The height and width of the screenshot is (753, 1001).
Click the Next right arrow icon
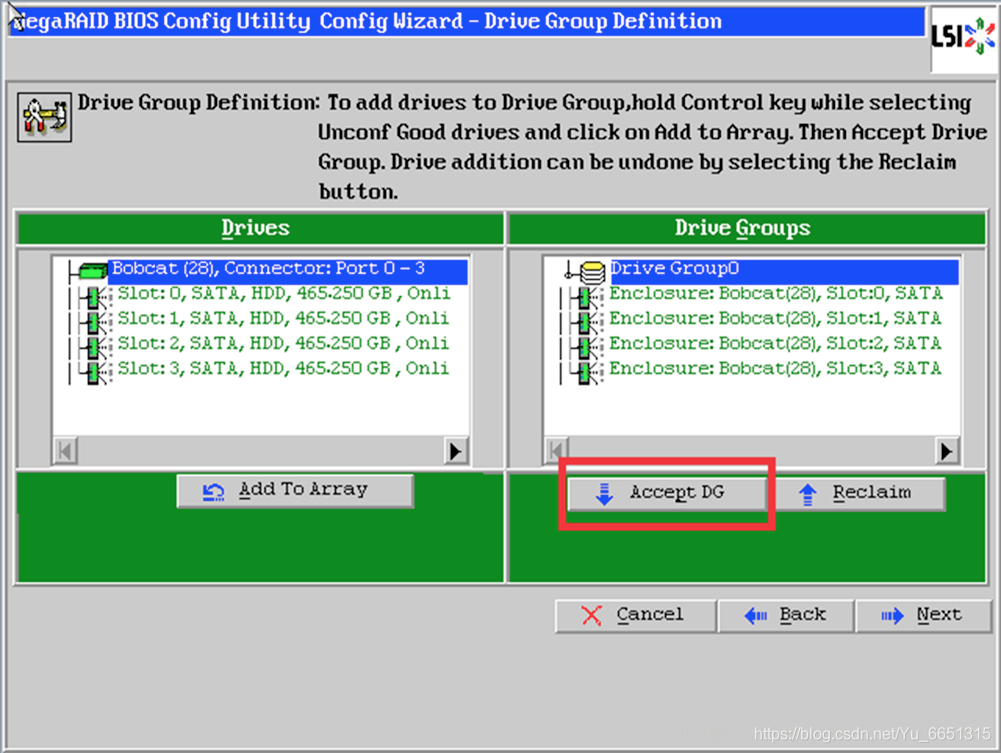click(892, 616)
